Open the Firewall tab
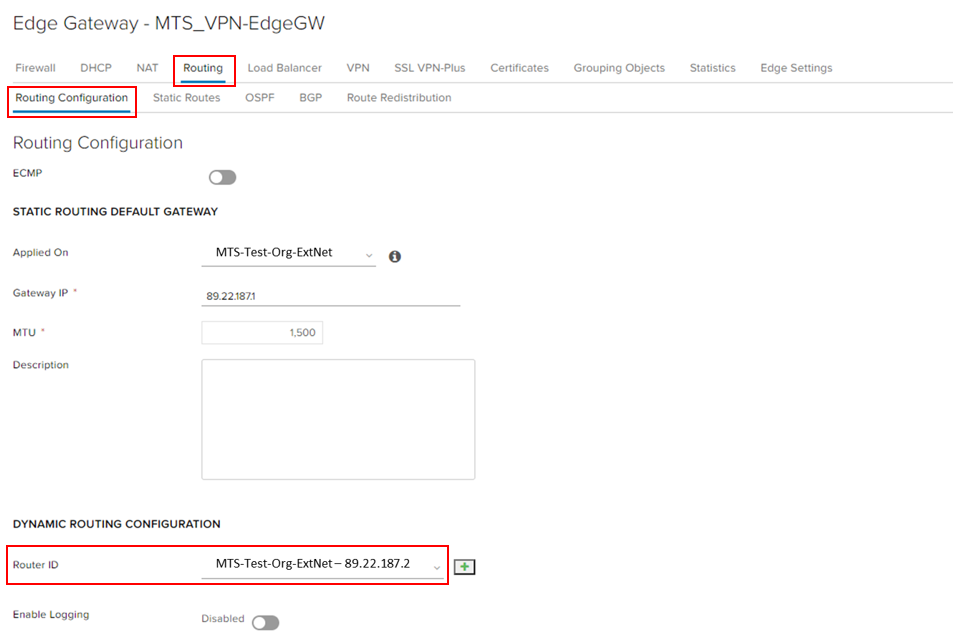 coord(35,68)
